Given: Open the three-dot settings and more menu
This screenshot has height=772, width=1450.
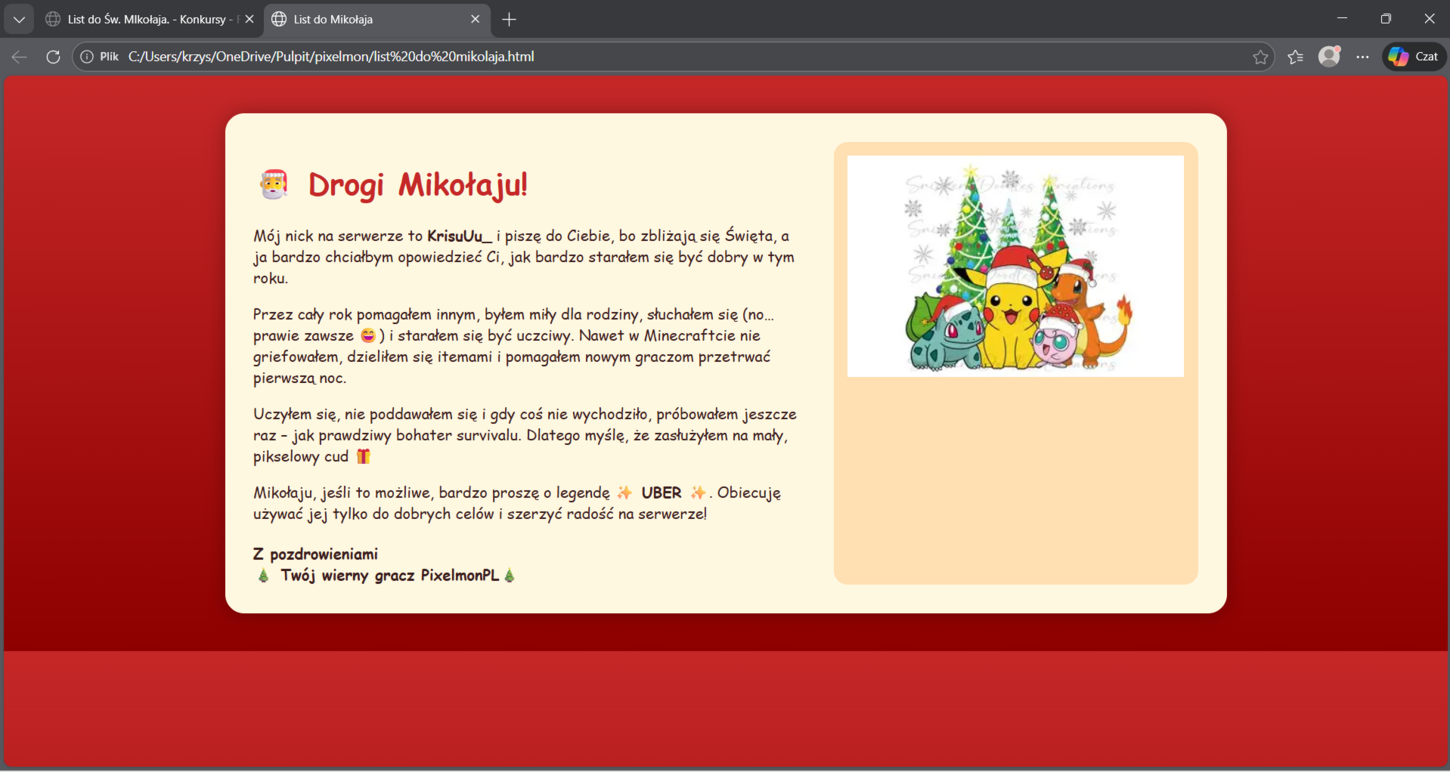Looking at the screenshot, I should (x=1362, y=57).
